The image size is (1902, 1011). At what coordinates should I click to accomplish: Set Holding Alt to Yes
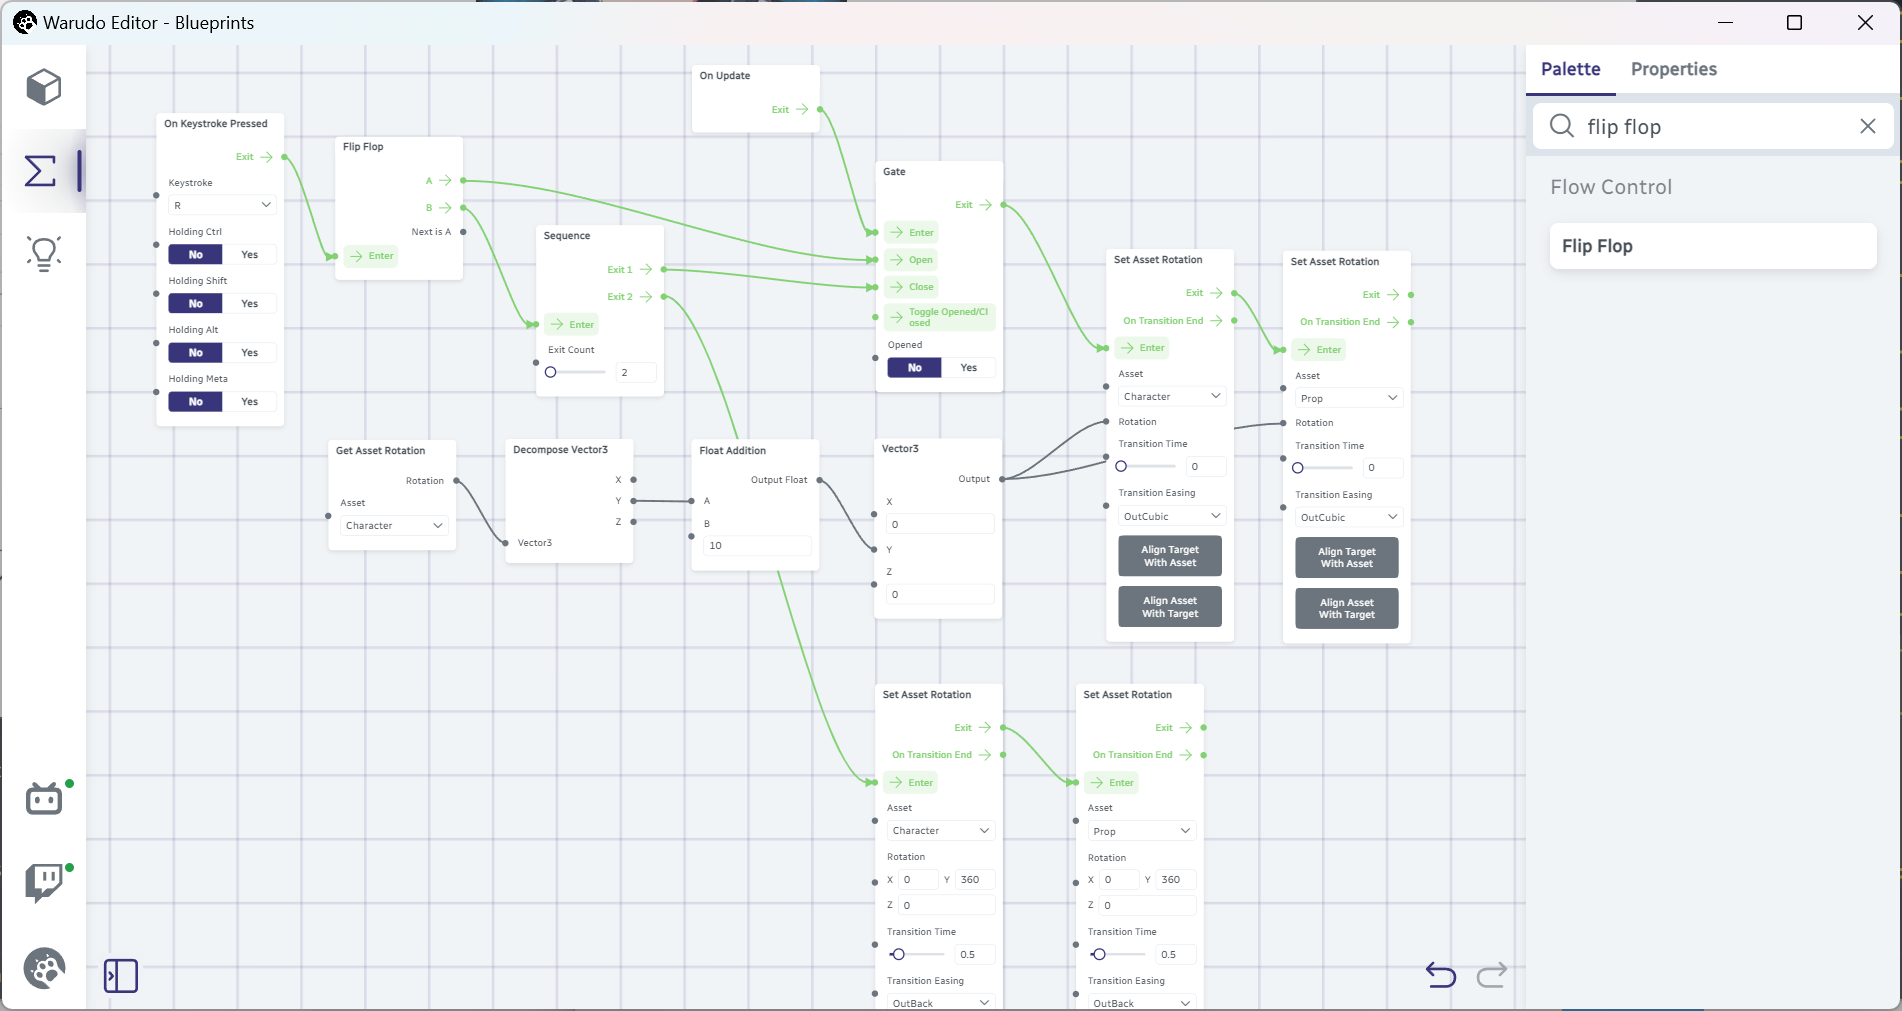[x=250, y=353]
